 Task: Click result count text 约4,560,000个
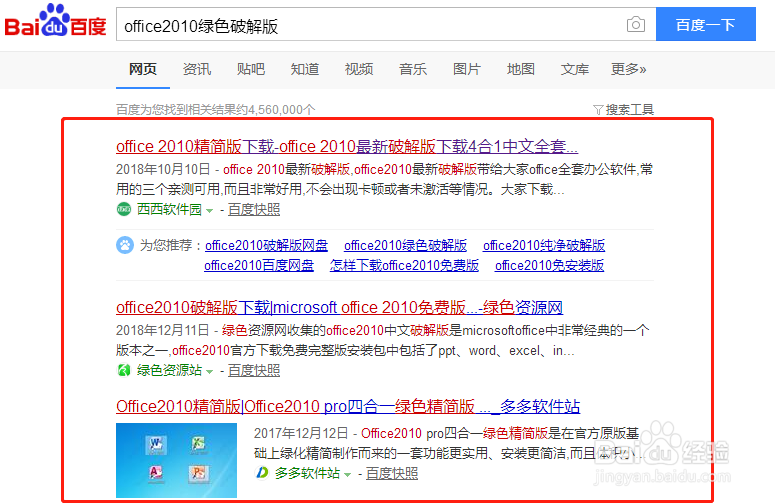(275, 110)
